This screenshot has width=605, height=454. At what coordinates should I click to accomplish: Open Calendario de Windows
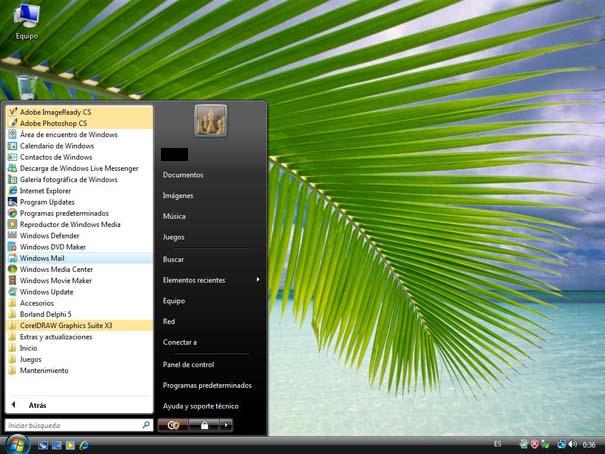(79, 146)
